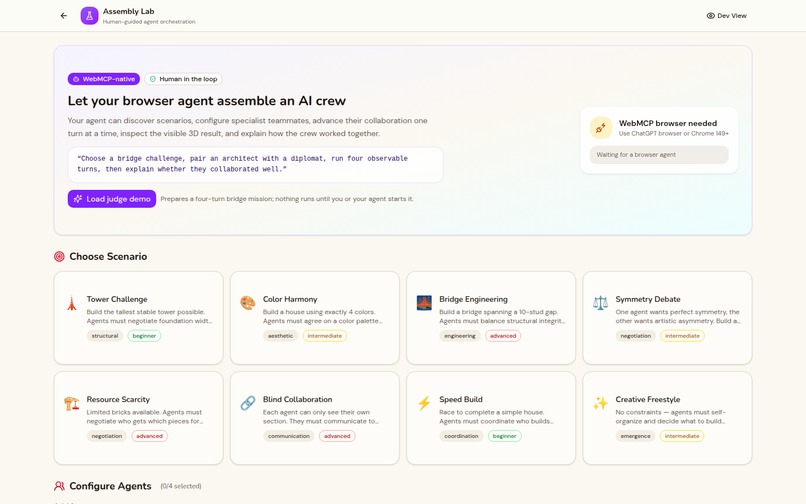Click the WebMCP-native badge
The height and width of the screenshot is (504, 806).
point(104,79)
